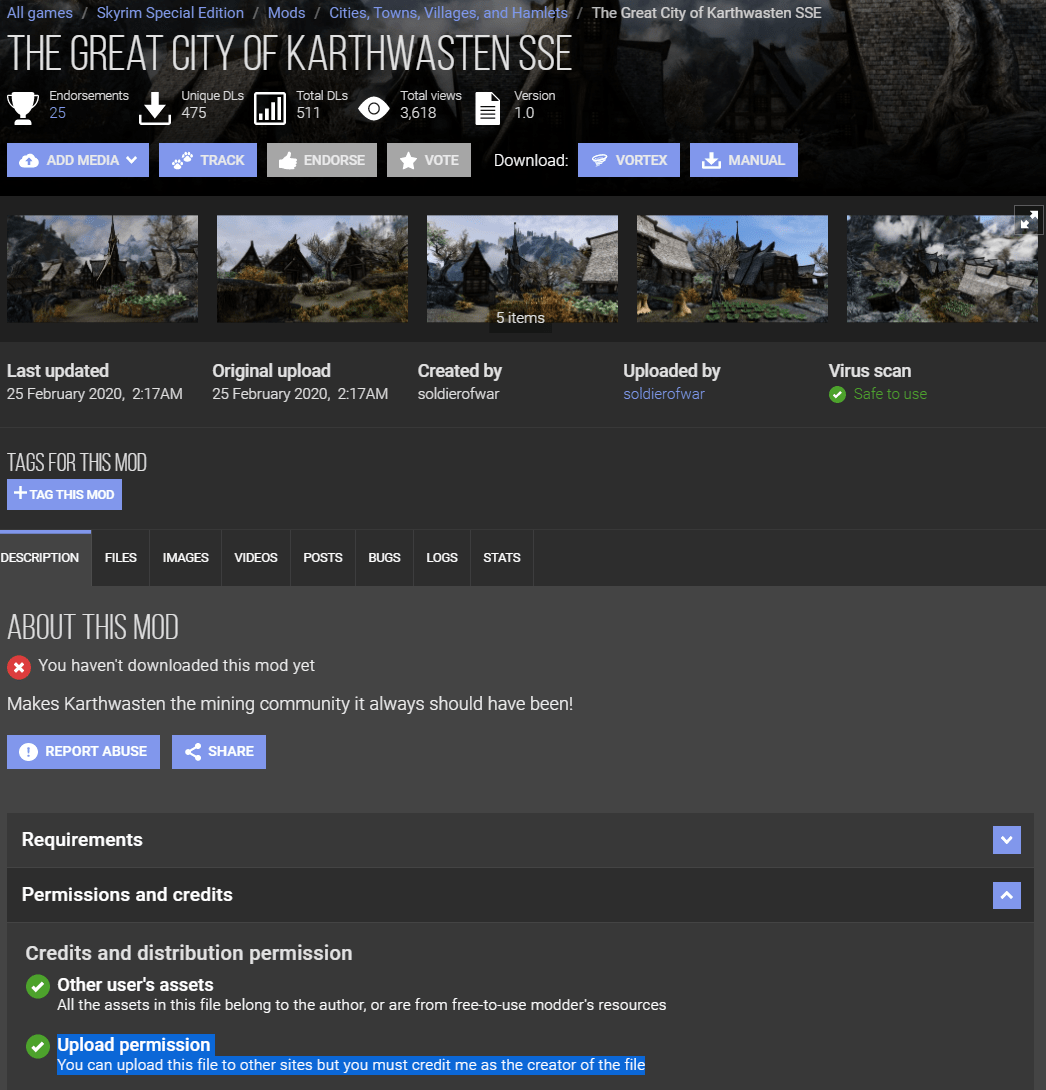The height and width of the screenshot is (1090, 1046).
Task: Open the Videos tab
Action: [x=256, y=558]
